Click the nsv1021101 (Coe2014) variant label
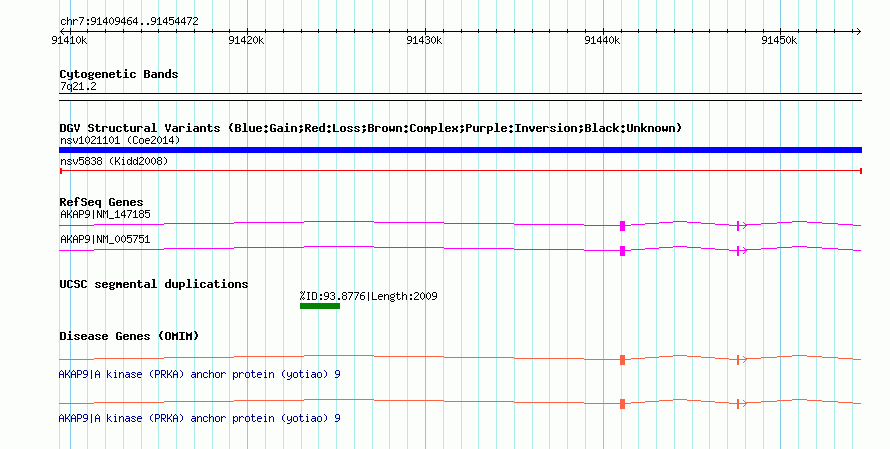This screenshot has height=449, width=890. pos(120,140)
